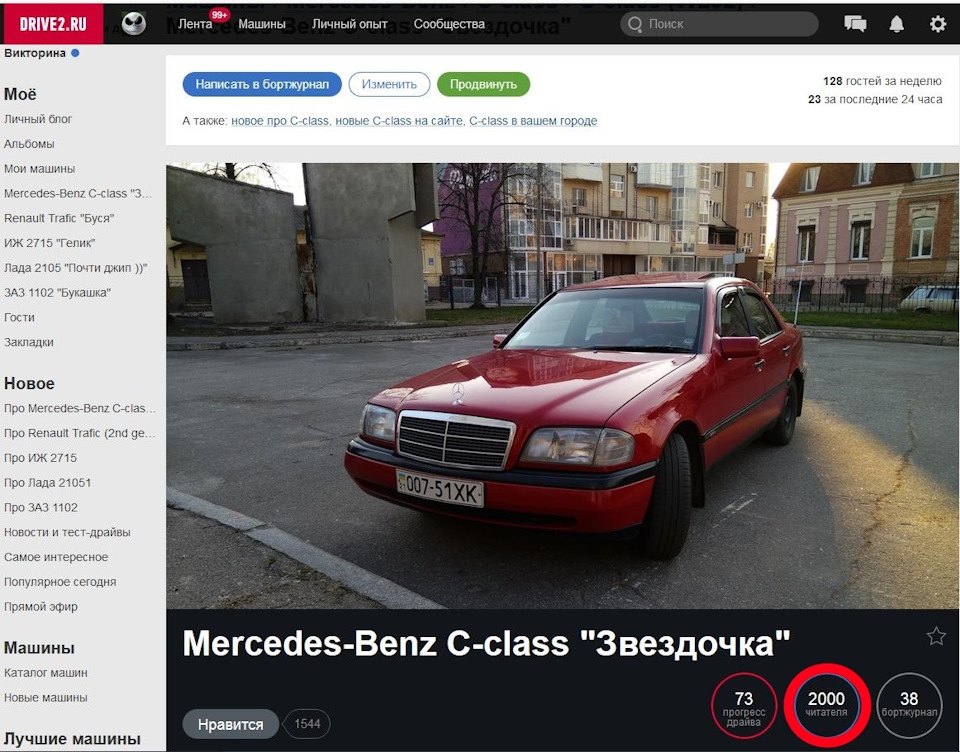Open link новые C-class на сайте

[x=399, y=121]
